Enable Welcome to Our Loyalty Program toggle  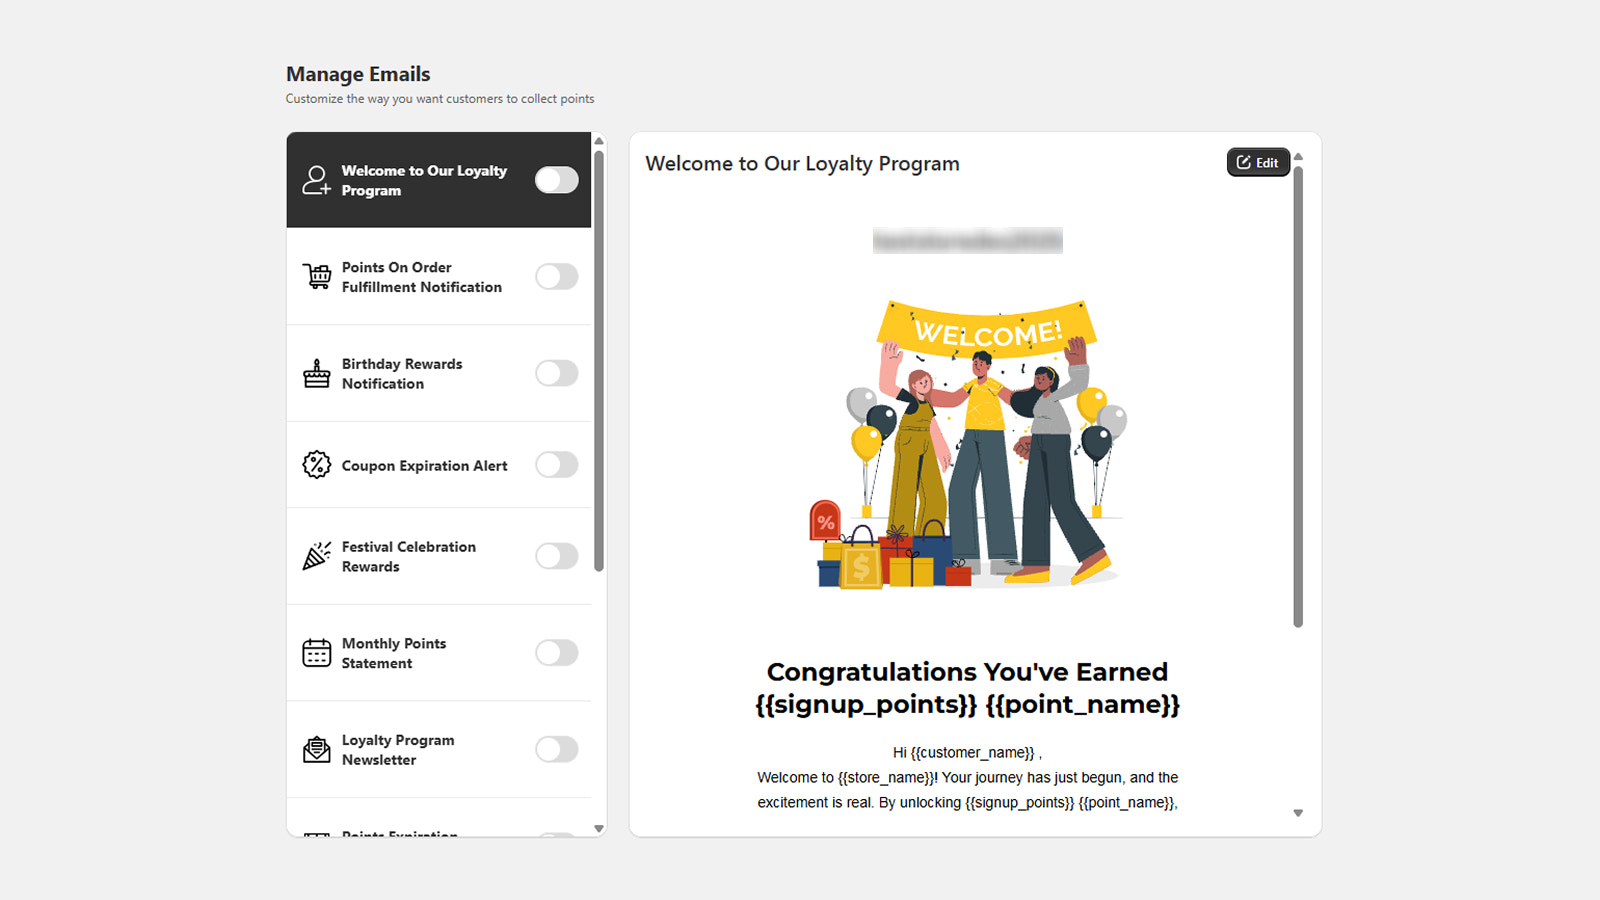tap(557, 180)
